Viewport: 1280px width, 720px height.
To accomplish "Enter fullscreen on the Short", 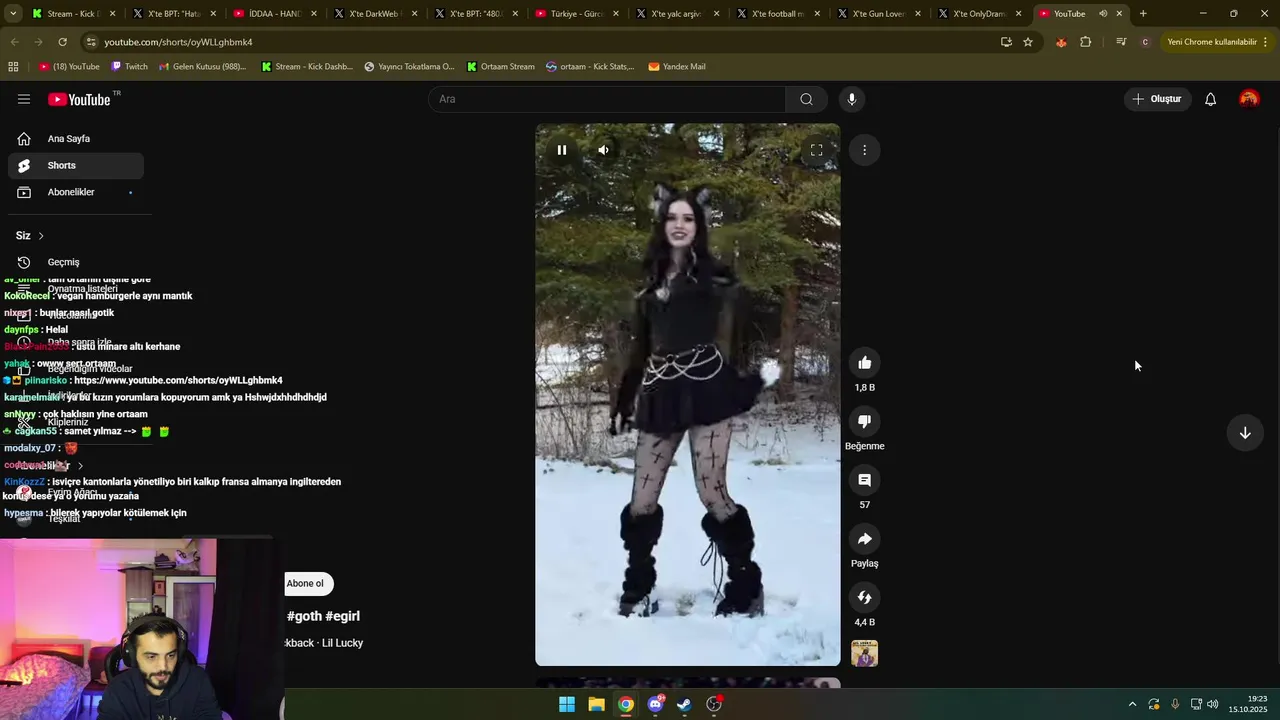I will (x=816, y=150).
